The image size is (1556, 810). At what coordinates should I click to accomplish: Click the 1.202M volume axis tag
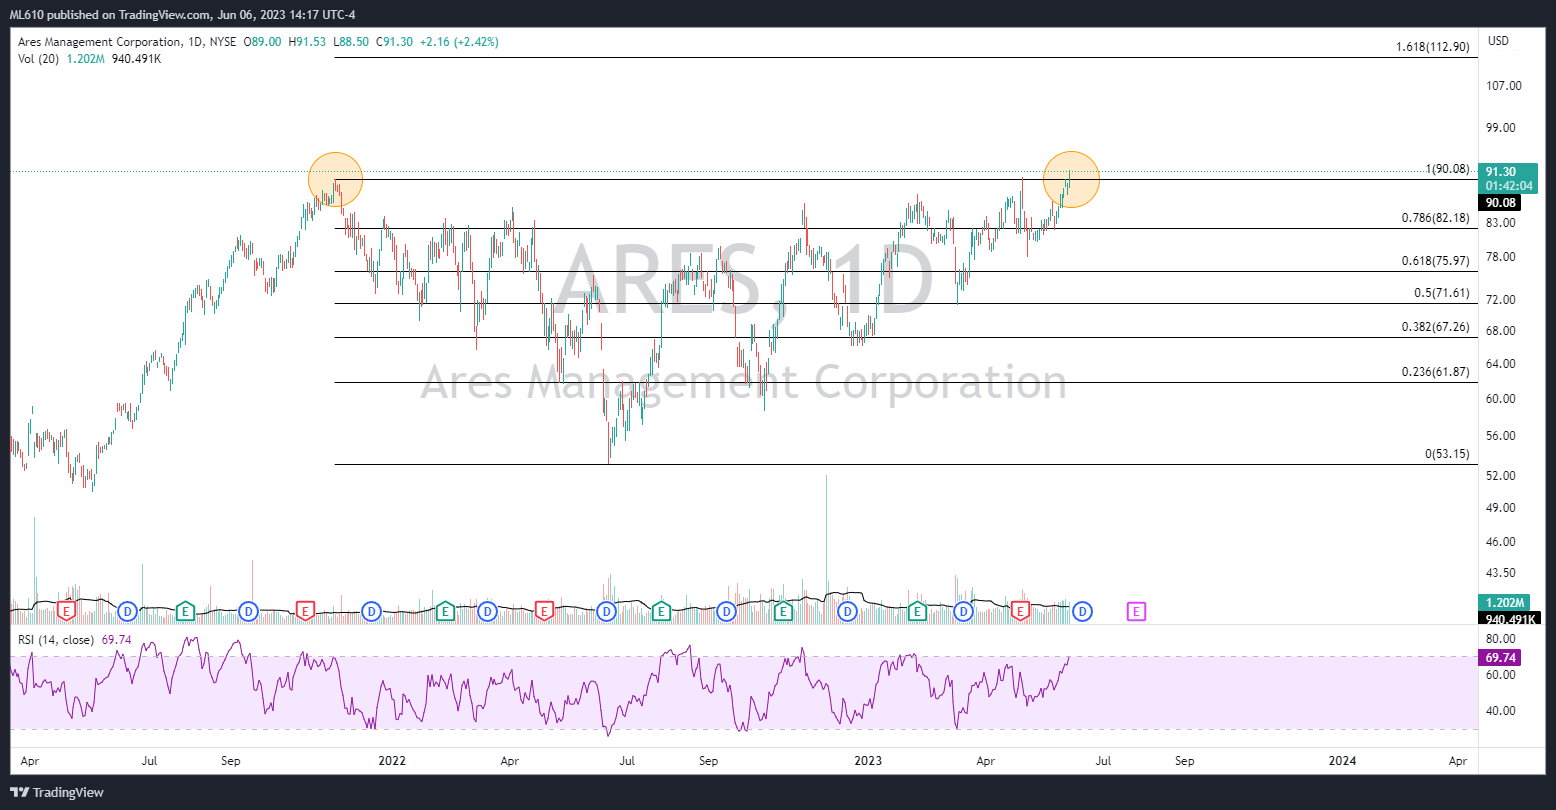pos(1503,603)
